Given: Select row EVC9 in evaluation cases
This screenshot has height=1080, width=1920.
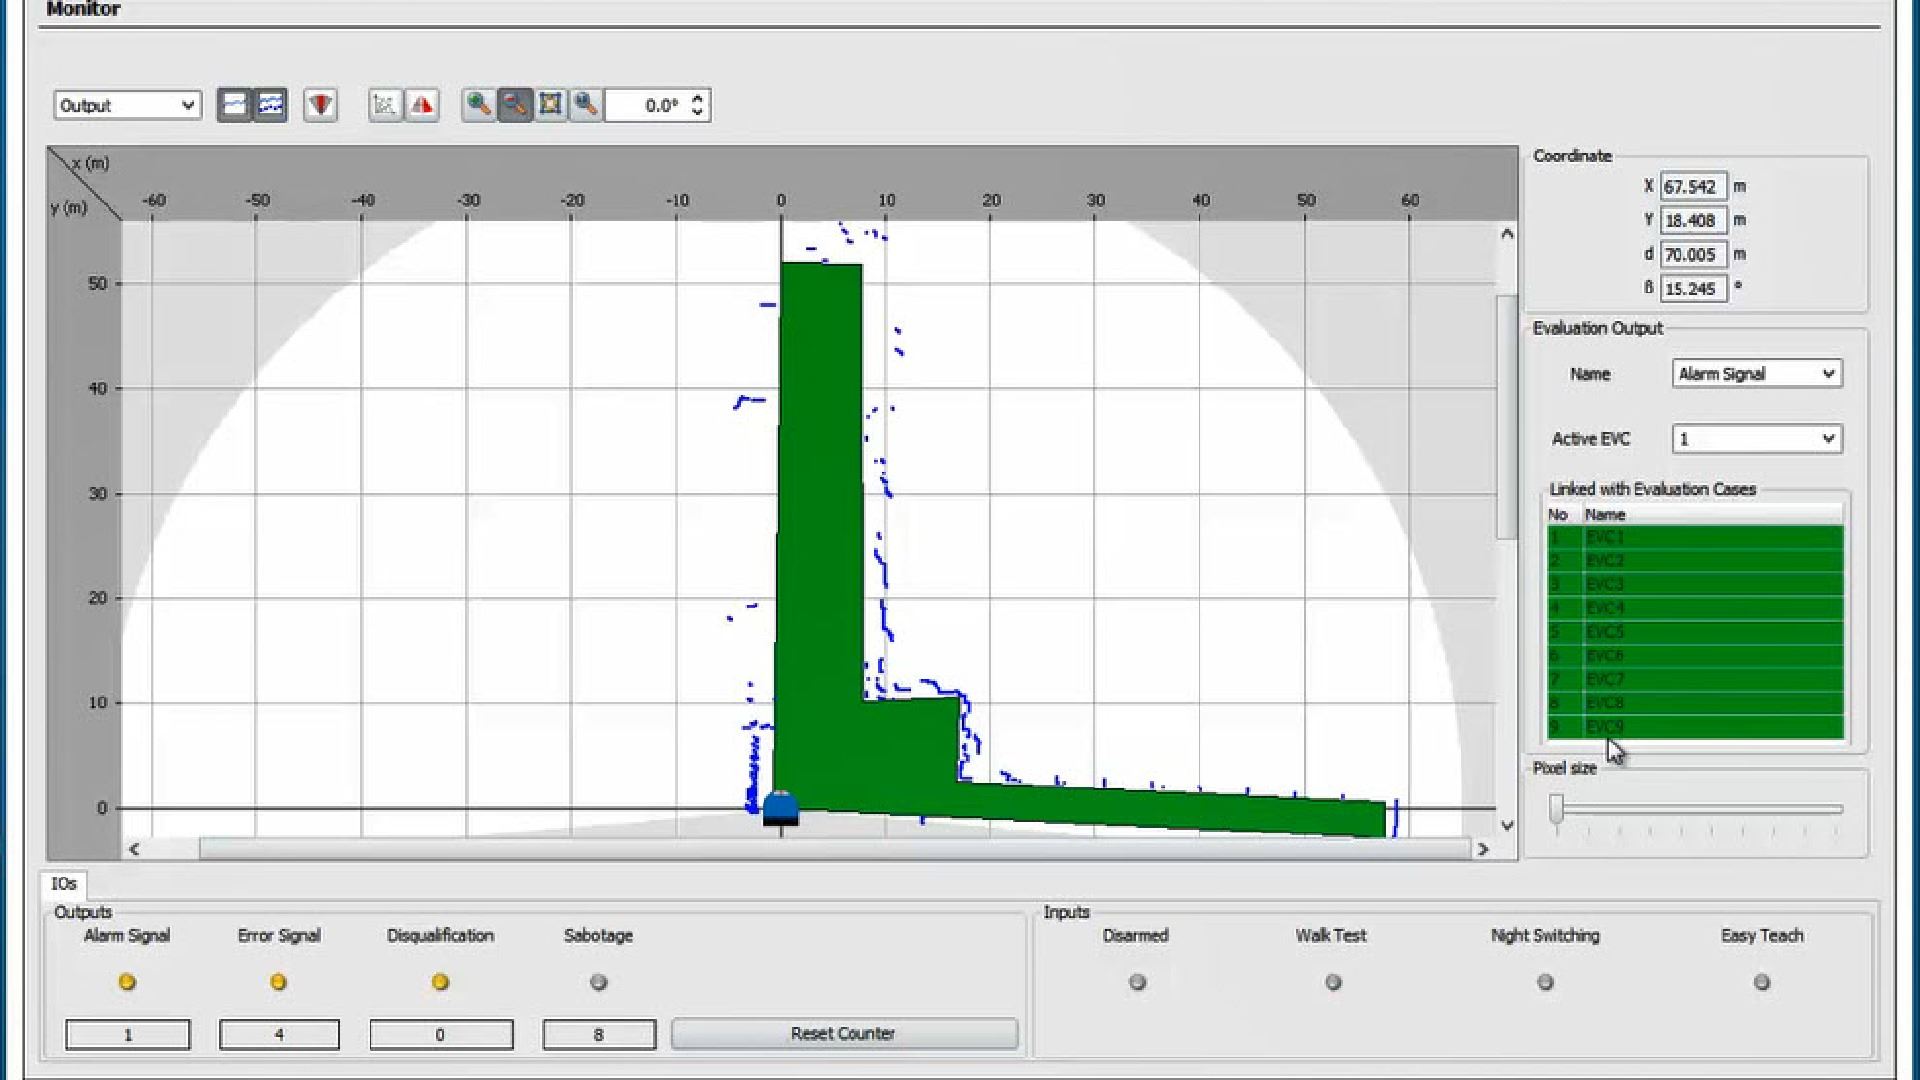Looking at the screenshot, I should click(1695, 727).
